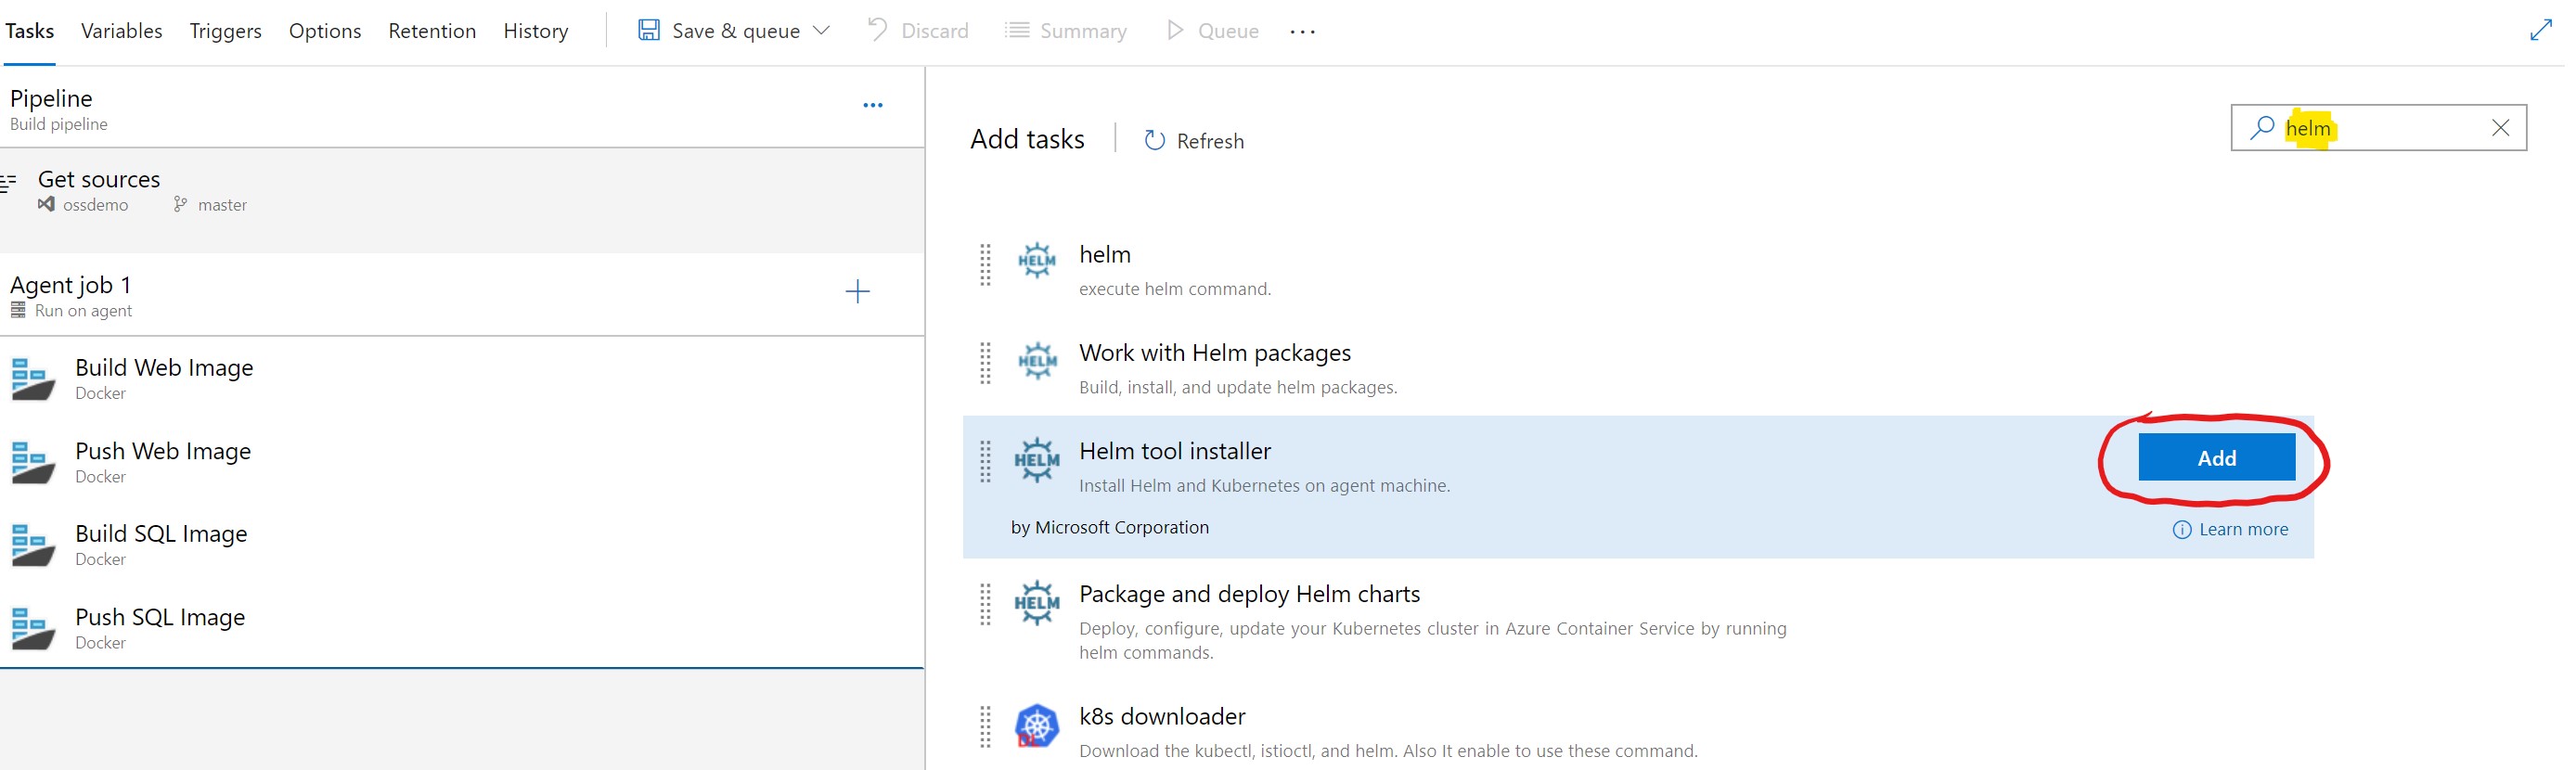Image resolution: width=2576 pixels, height=770 pixels.
Task: Select the Helm tool installer title
Action: point(1175,451)
